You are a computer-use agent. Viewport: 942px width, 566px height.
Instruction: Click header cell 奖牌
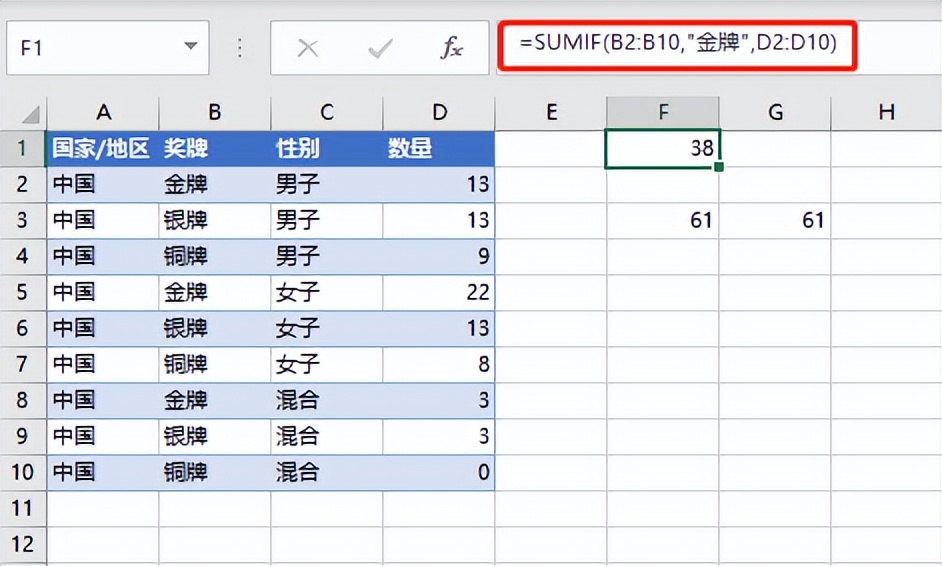(215, 148)
